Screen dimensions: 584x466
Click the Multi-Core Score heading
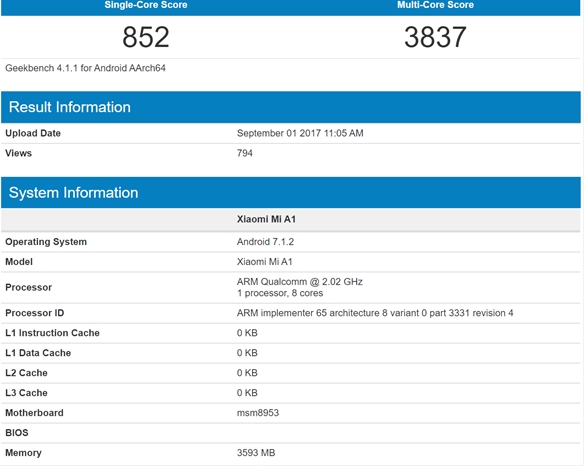coord(435,5)
